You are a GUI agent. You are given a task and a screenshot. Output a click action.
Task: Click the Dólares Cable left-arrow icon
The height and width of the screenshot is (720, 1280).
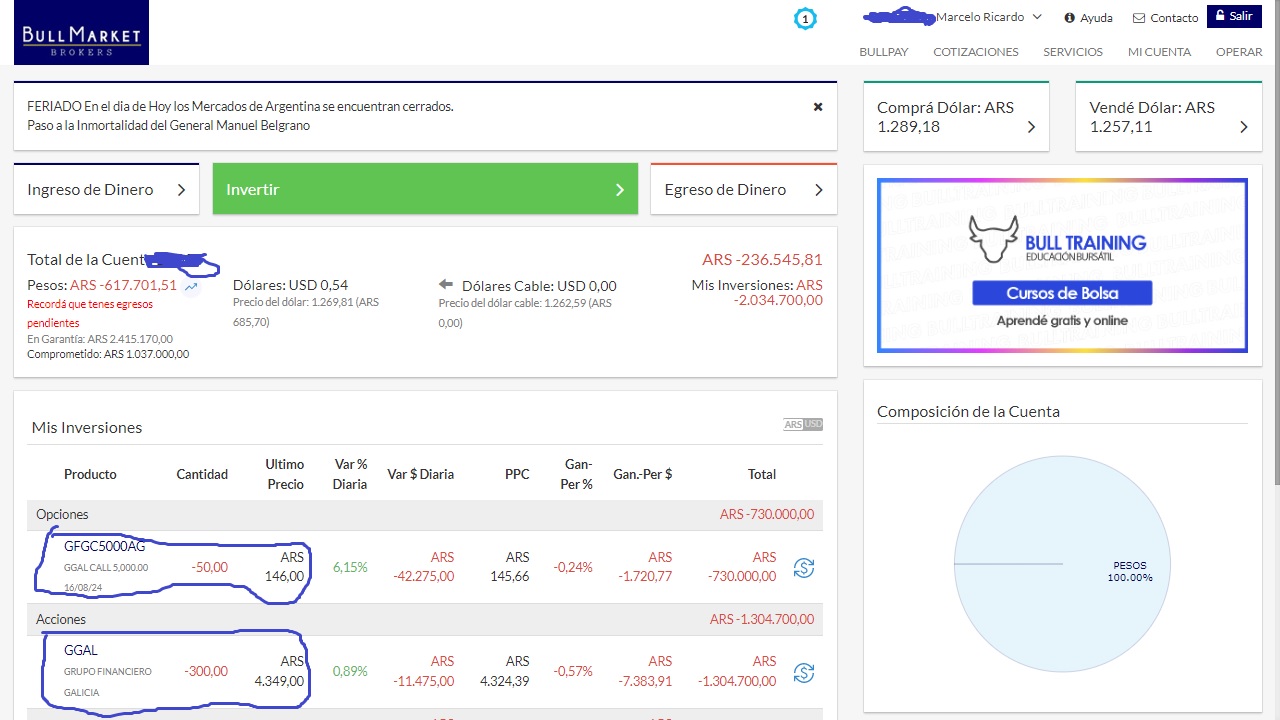point(446,285)
